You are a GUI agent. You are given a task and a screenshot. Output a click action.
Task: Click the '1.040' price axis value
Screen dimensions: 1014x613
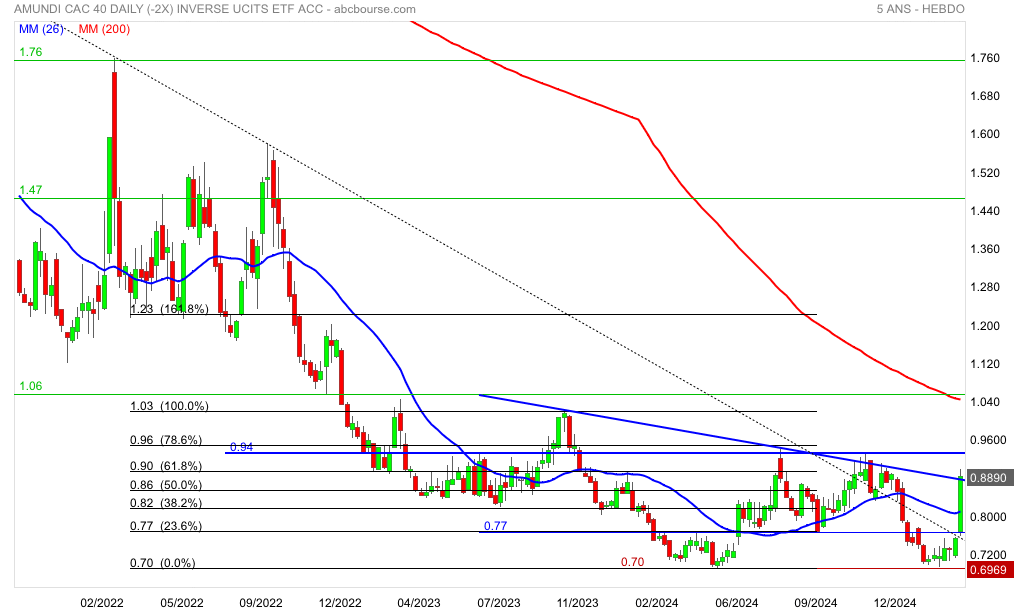tap(985, 402)
